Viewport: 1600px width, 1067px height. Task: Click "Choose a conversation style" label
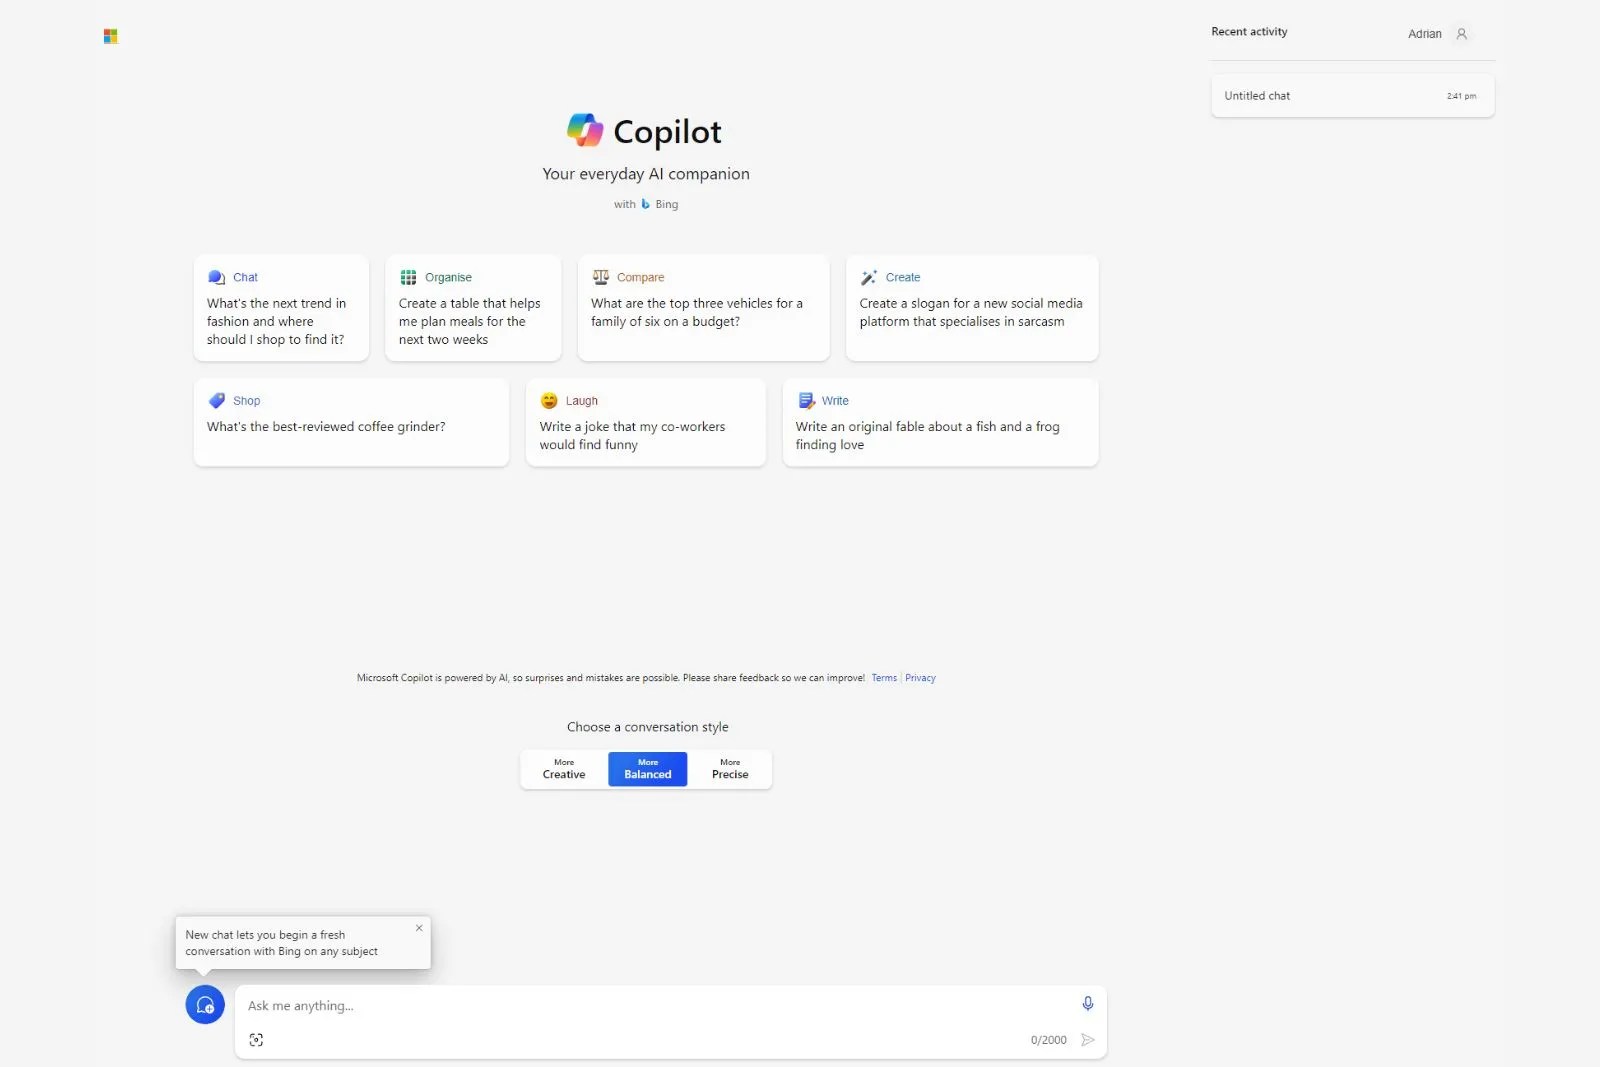coord(648,727)
